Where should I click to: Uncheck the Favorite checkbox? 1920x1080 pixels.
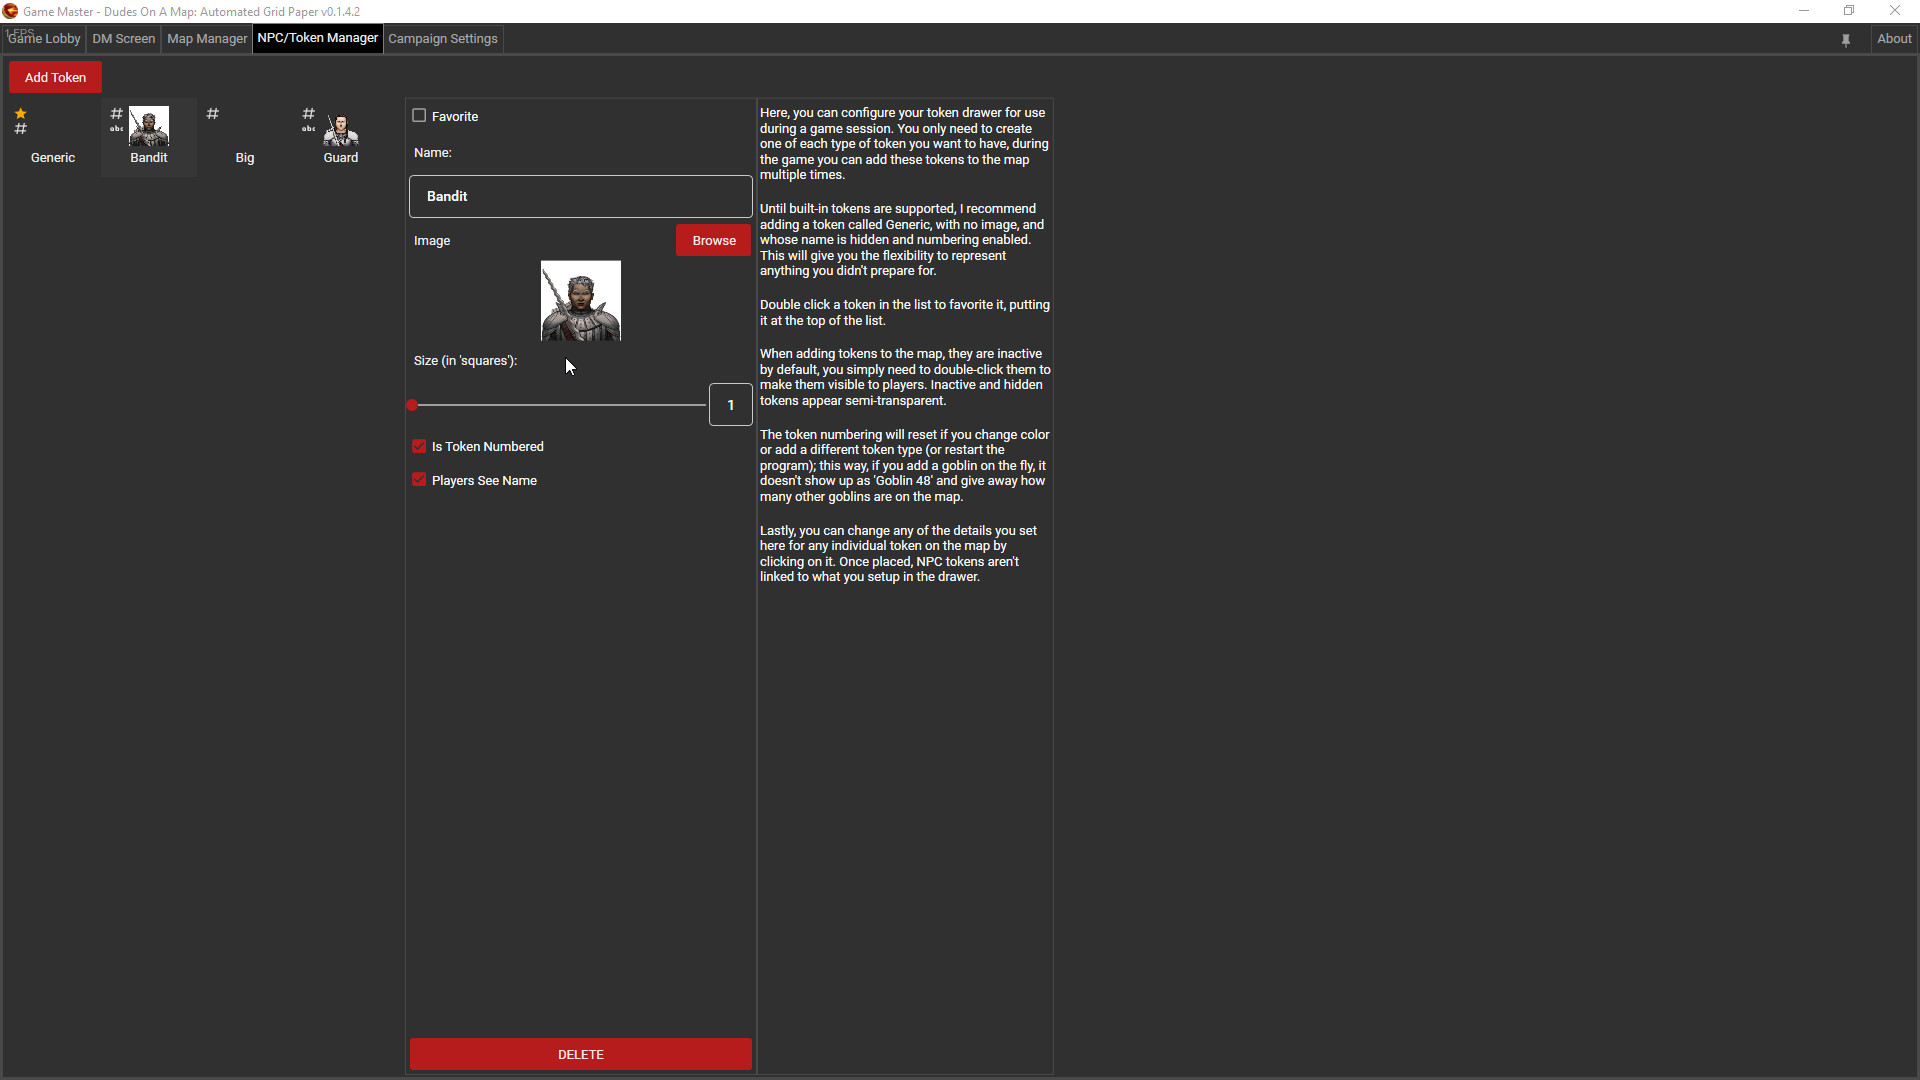419,115
